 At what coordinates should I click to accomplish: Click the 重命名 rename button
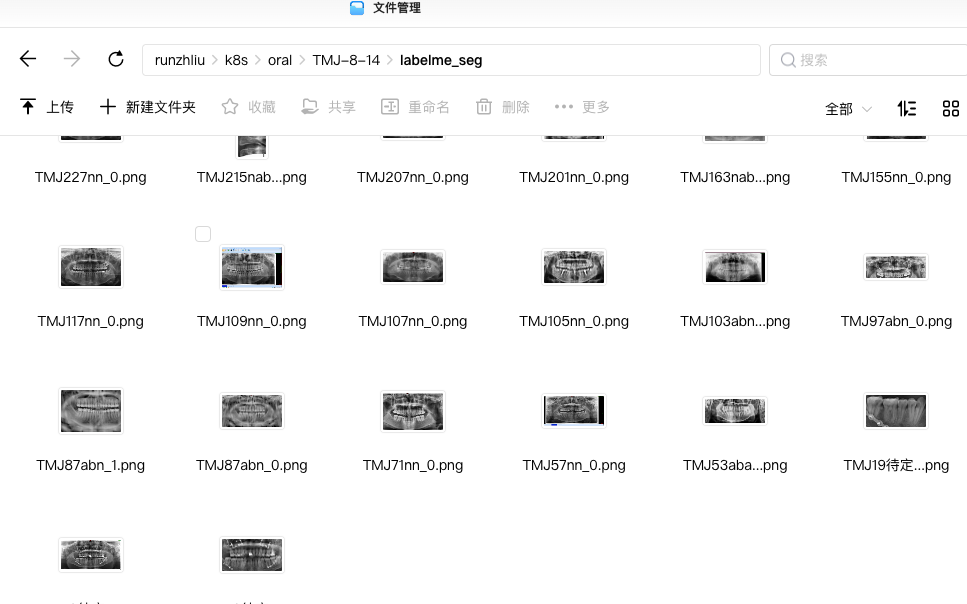click(x=415, y=107)
